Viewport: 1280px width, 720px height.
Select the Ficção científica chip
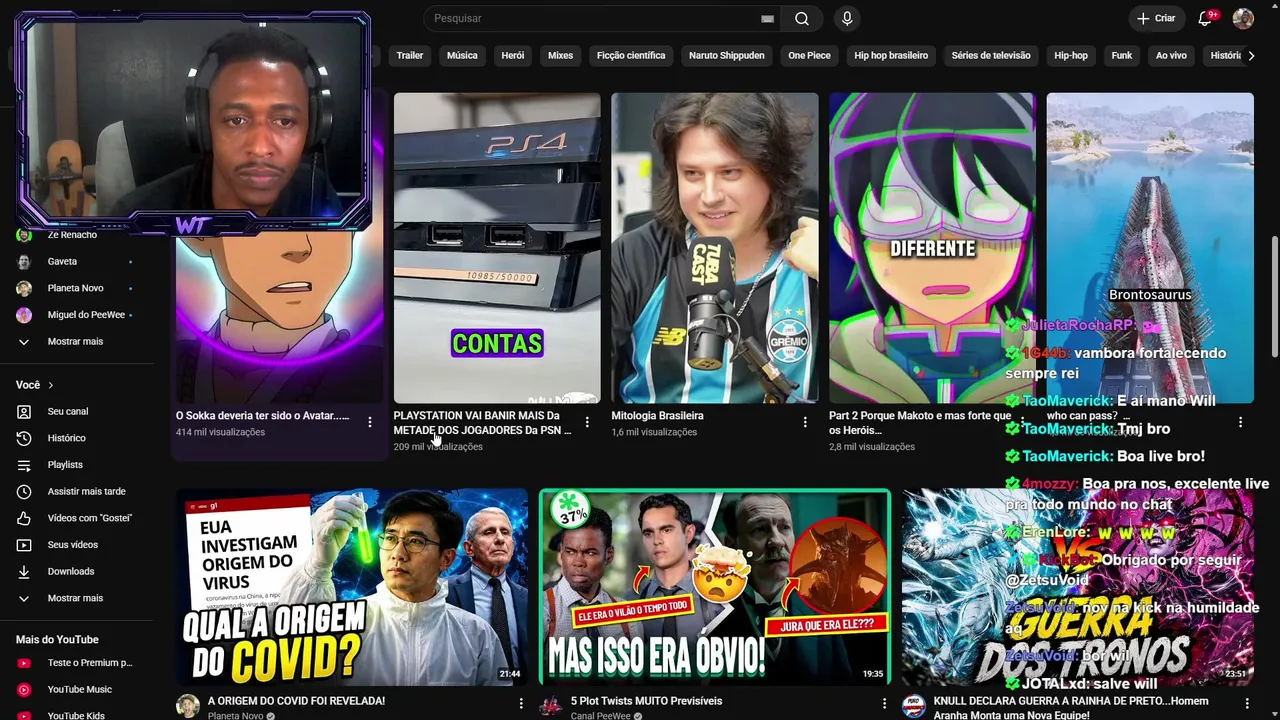pyautogui.click(x=631, y=56)
